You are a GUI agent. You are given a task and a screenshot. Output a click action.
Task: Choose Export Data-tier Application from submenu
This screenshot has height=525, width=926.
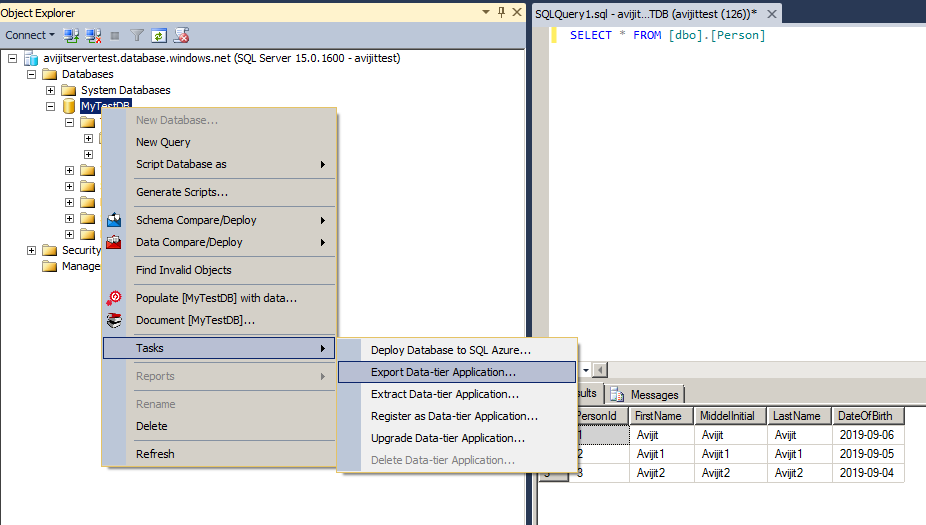[x=443, y=372]
